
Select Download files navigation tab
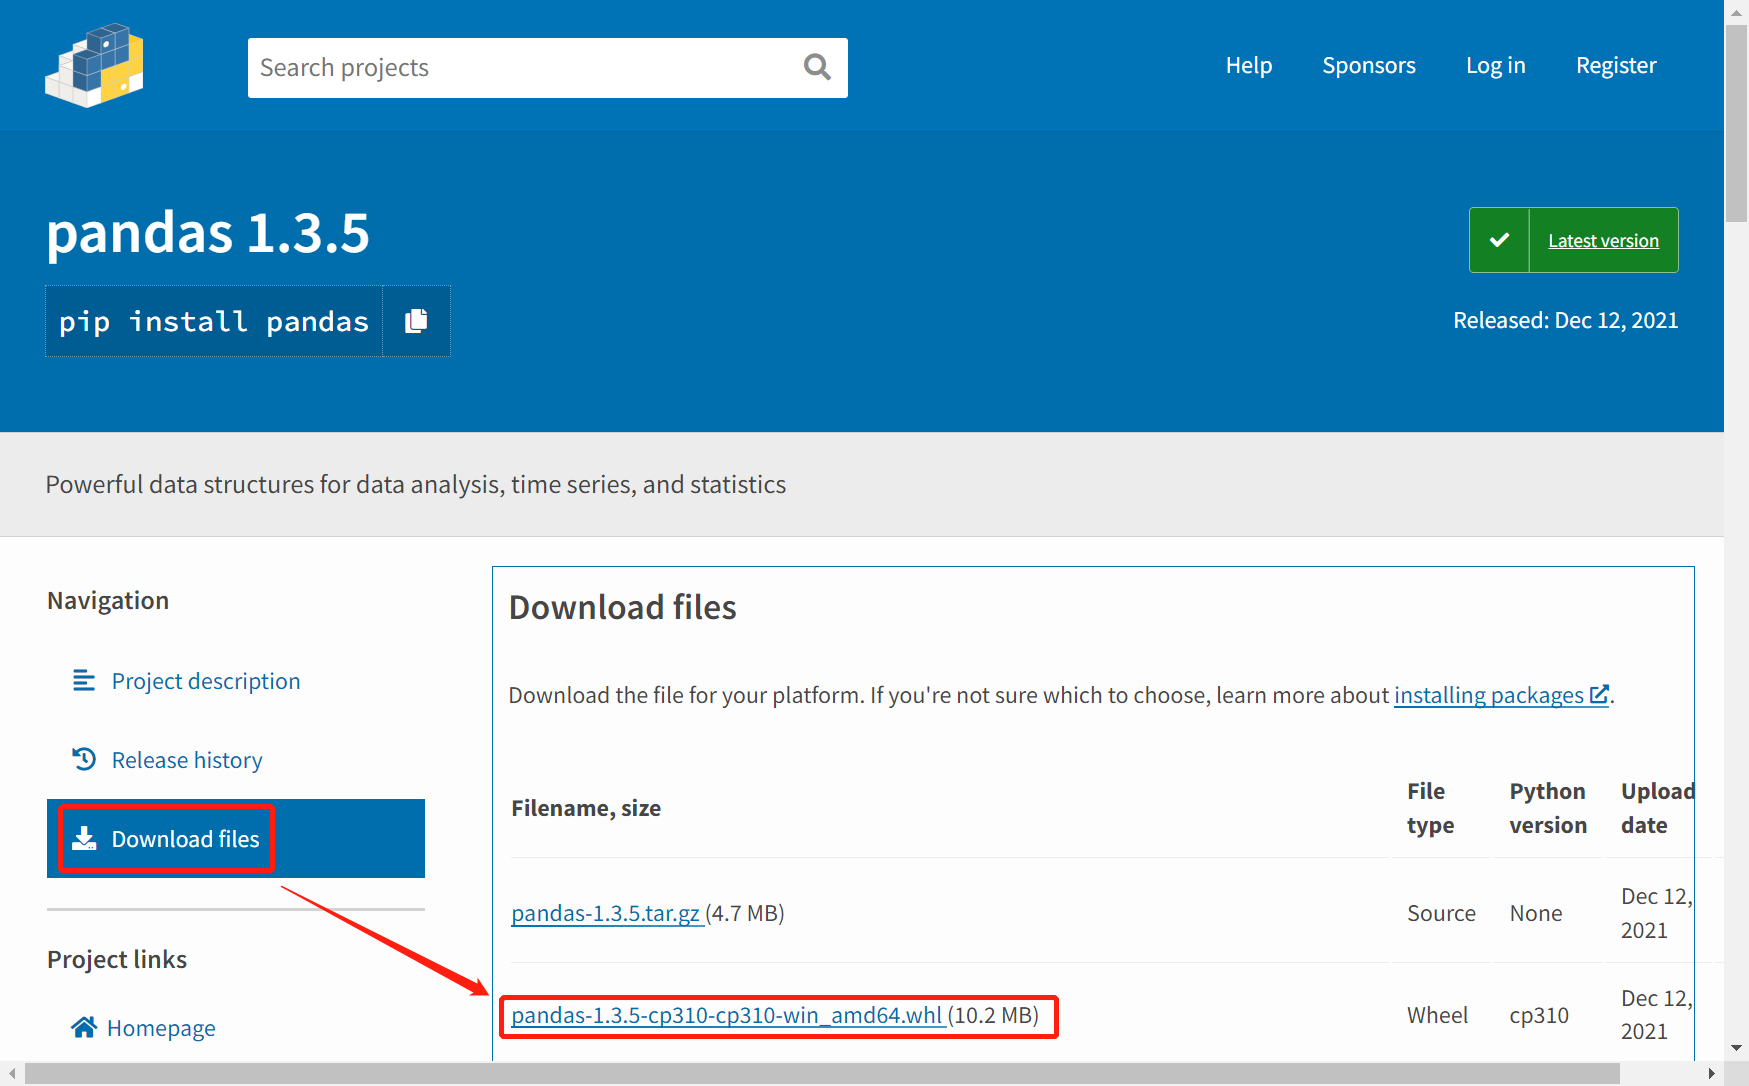(236, 838)
